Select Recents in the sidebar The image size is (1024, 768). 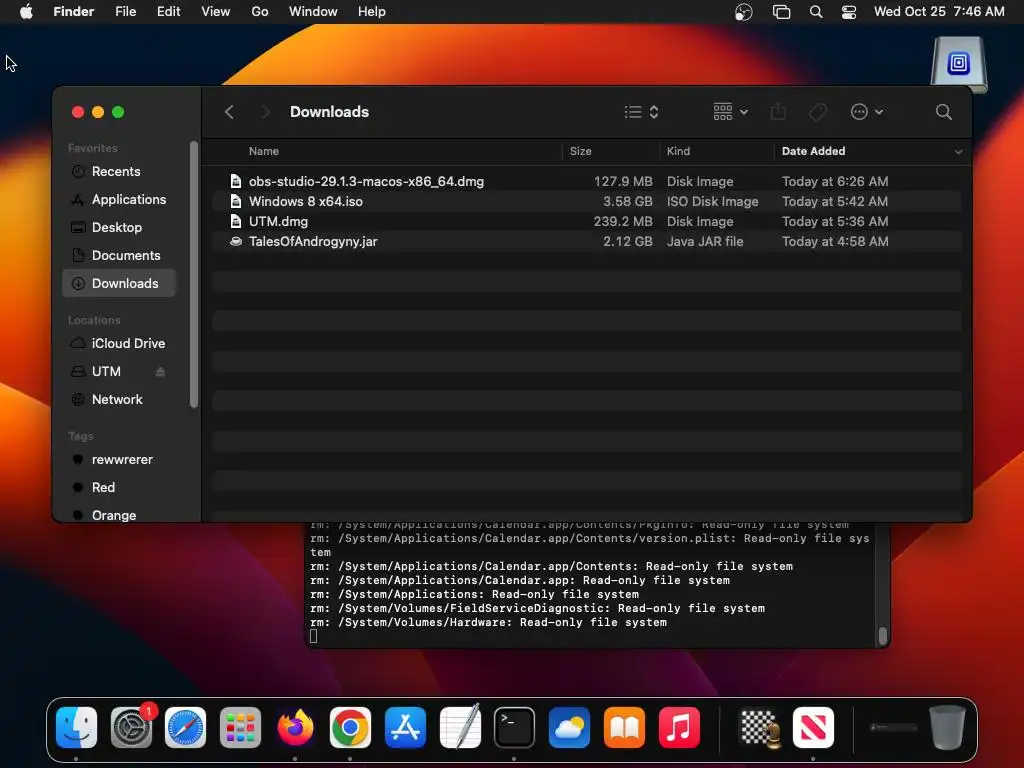tap(119, 172)
